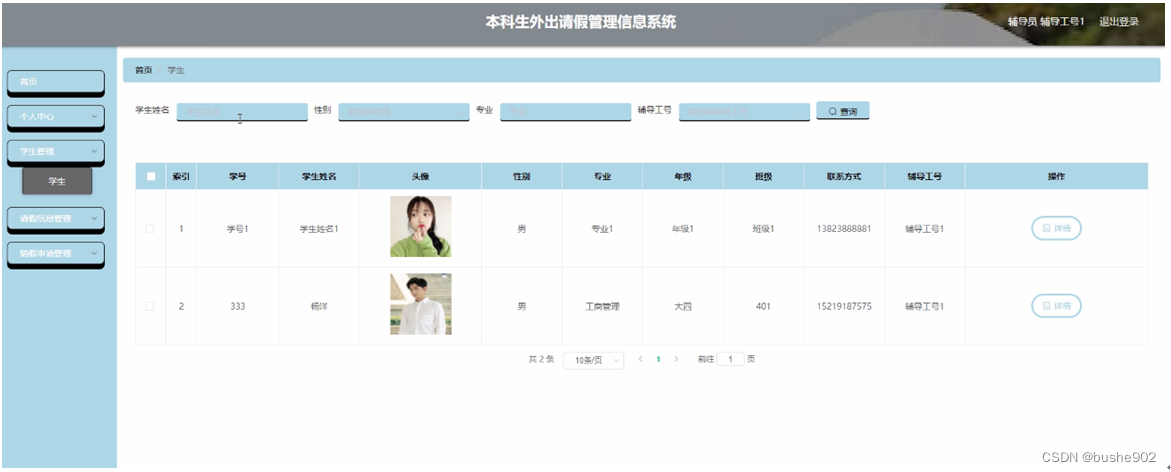1171x472 pixels.
Task: Click the document icon in 杨洋 row's 详情 button
Action: 1046,305
